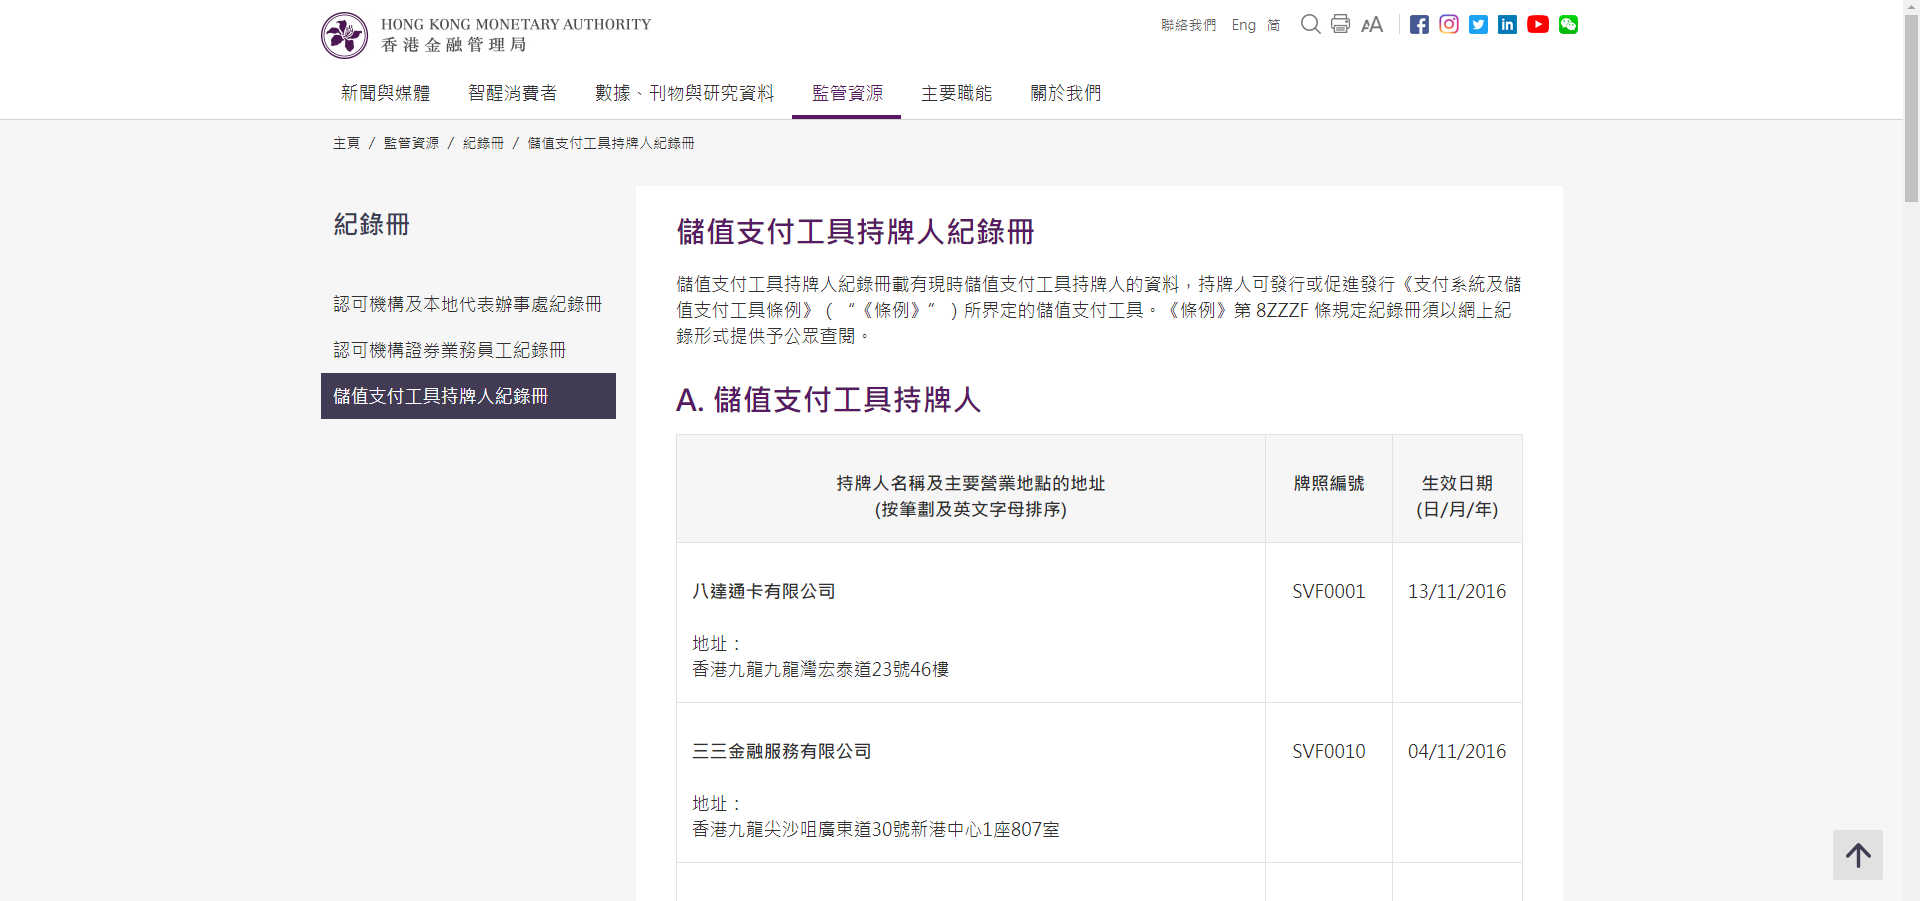
Task: Click the printer icon in the header
Action: 1340,24
